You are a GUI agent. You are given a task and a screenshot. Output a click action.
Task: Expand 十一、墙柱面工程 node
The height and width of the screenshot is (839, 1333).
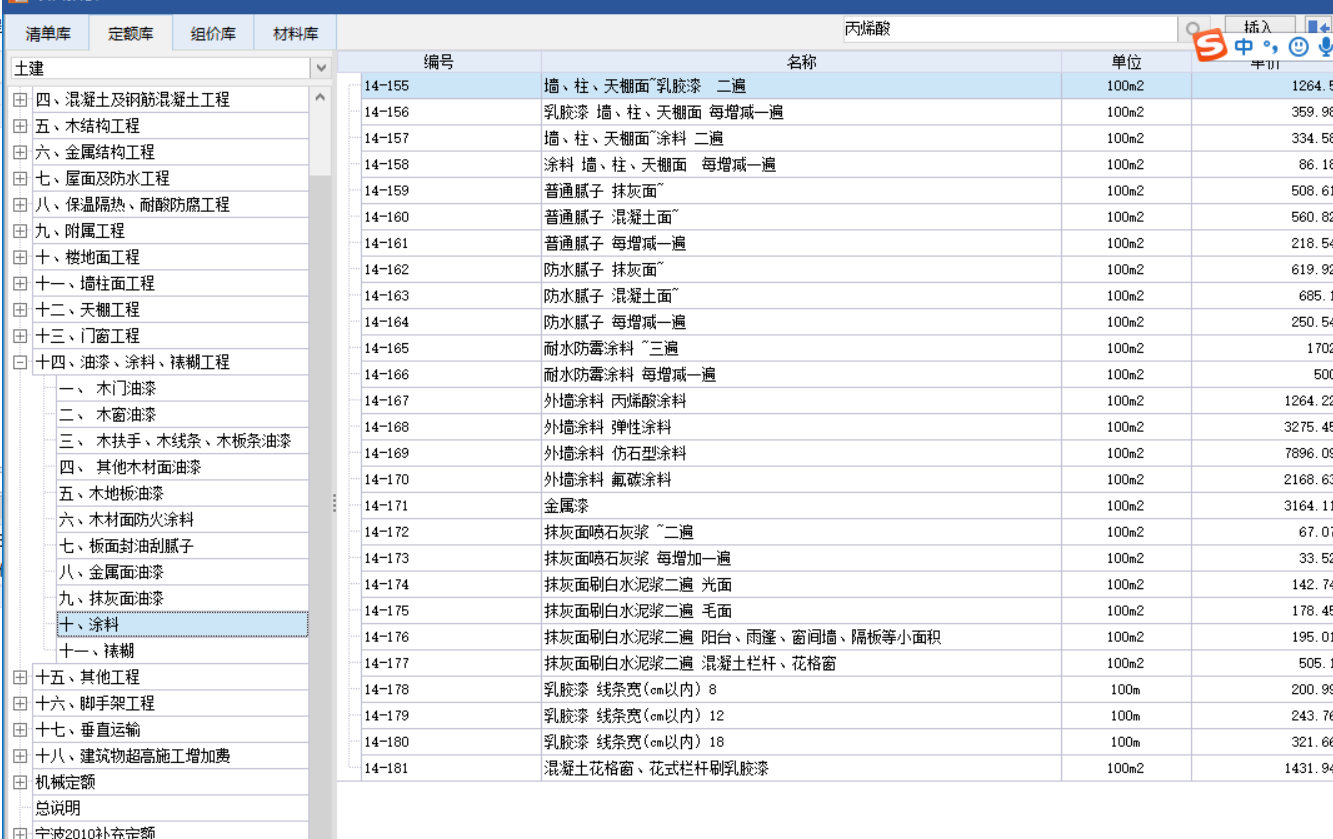[x=20, y=284]
